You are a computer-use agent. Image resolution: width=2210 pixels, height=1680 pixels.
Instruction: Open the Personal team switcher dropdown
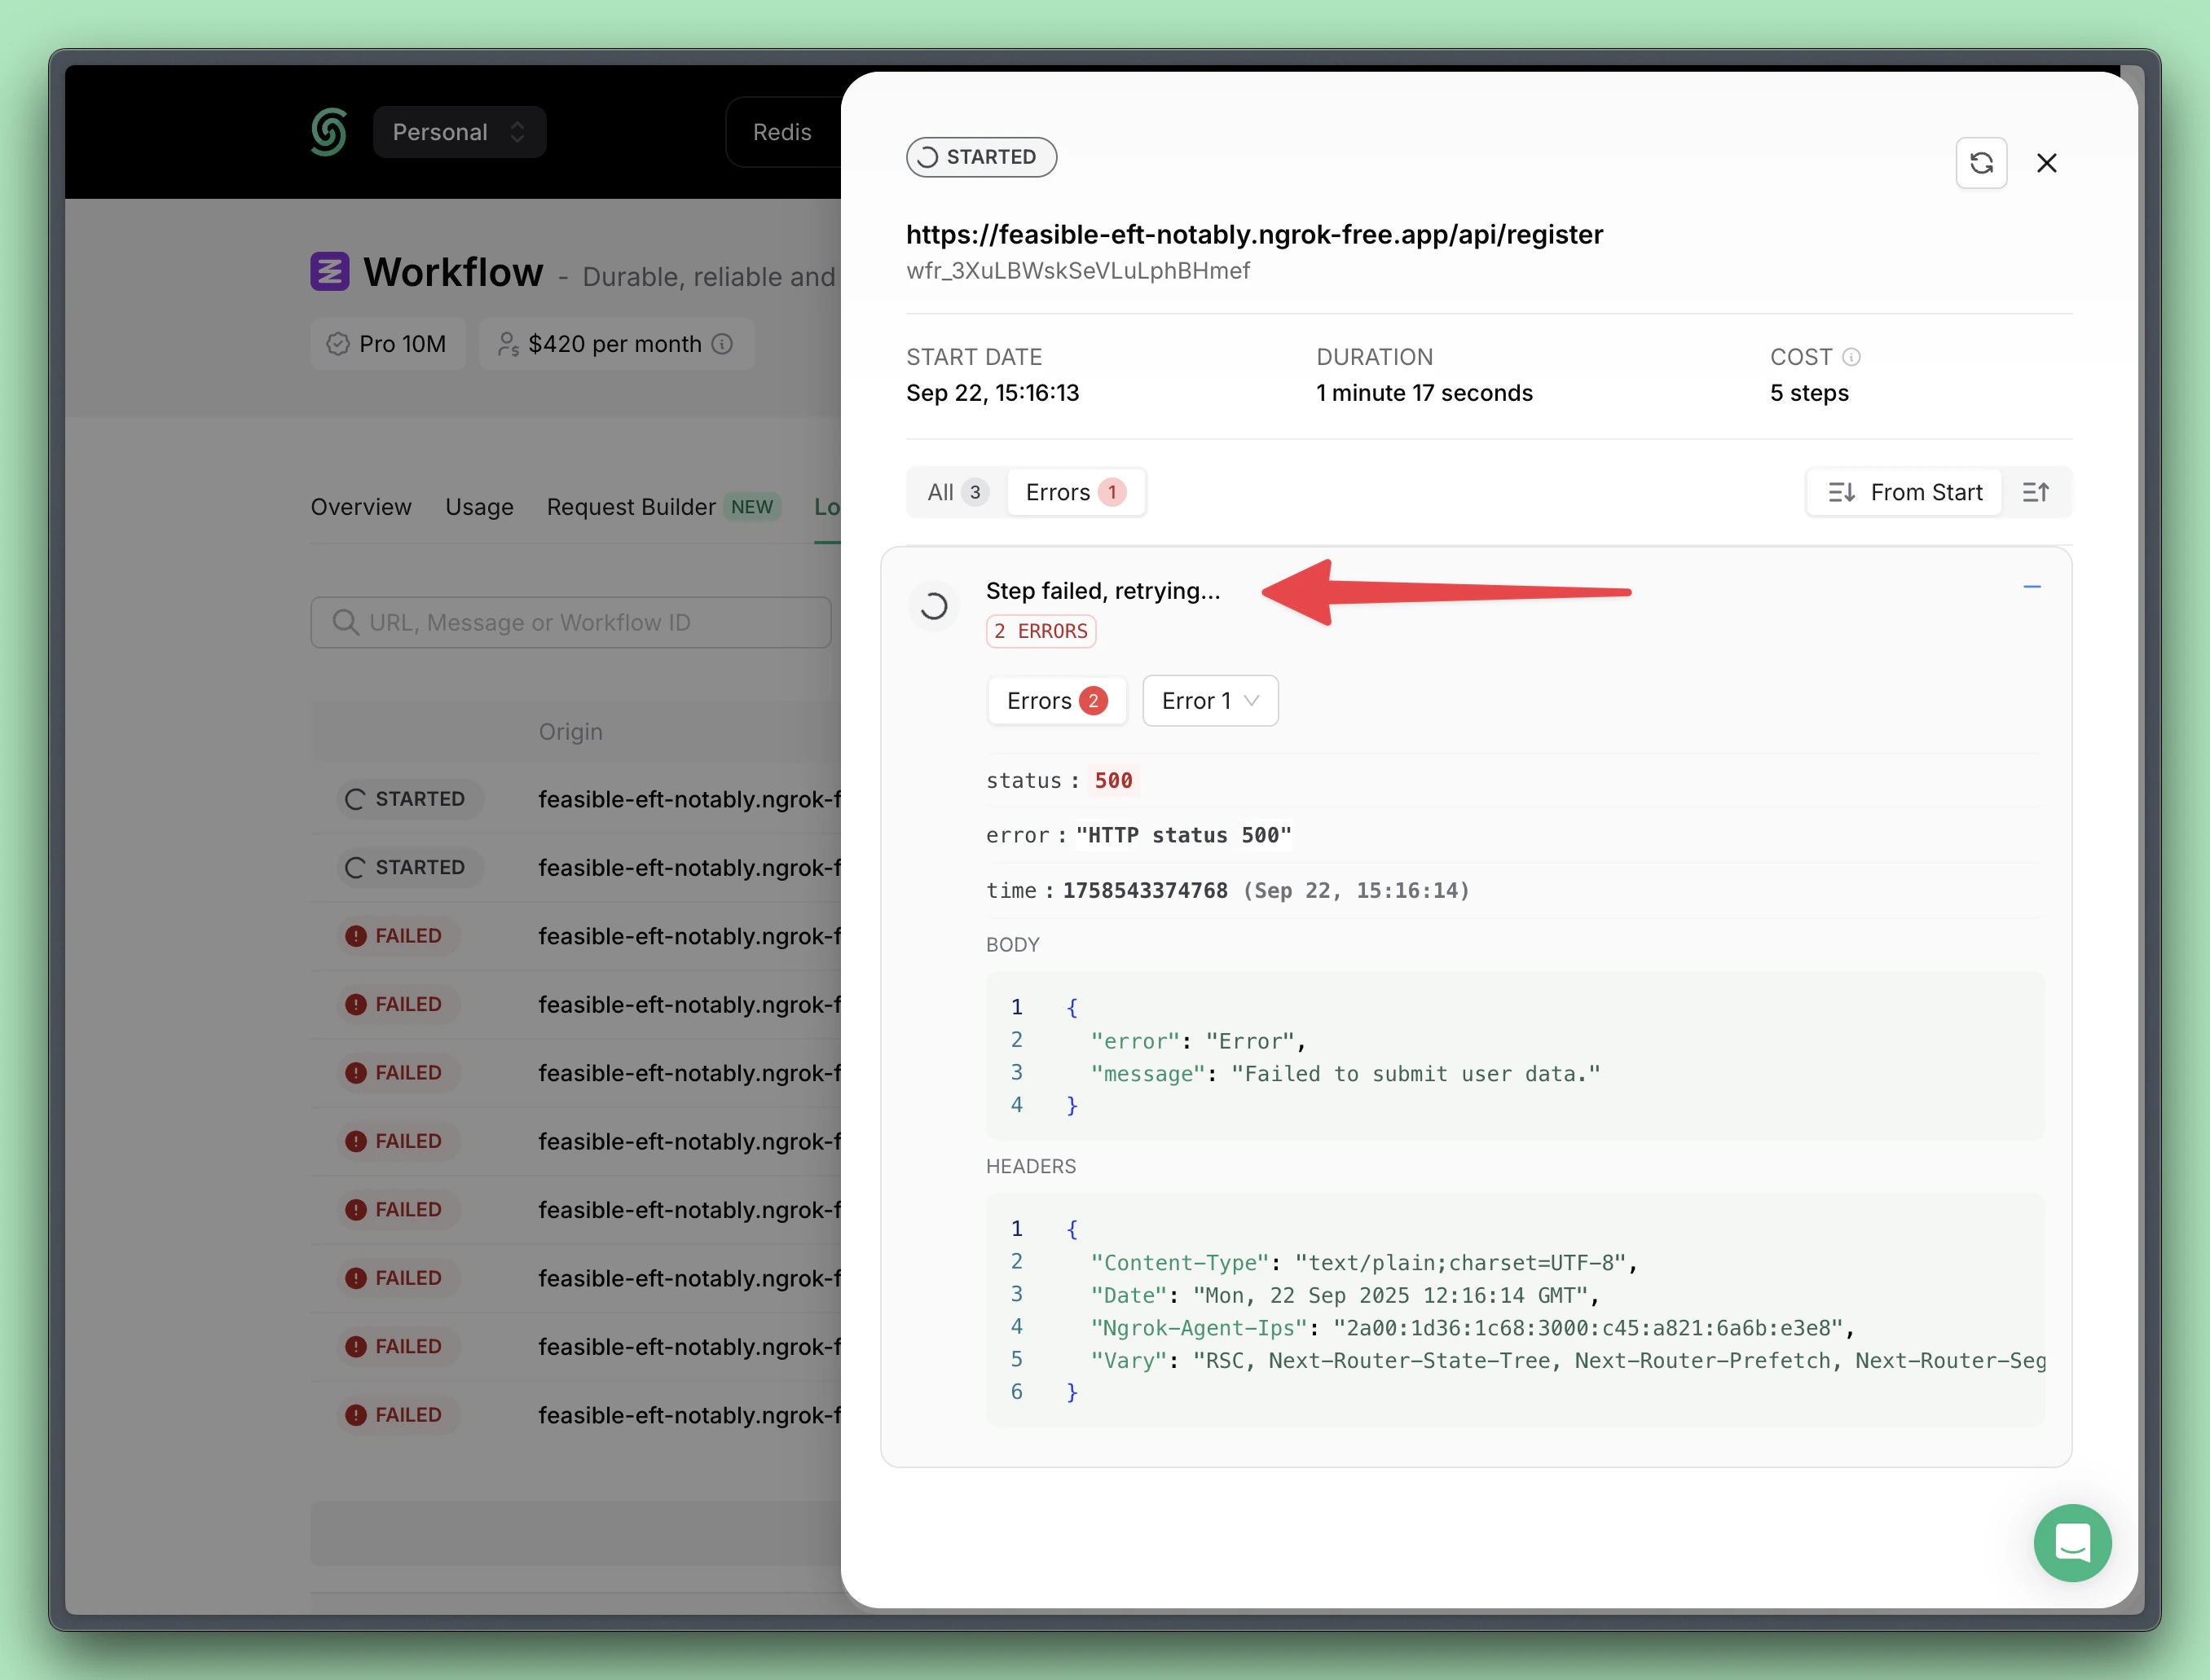pos(459,132)
